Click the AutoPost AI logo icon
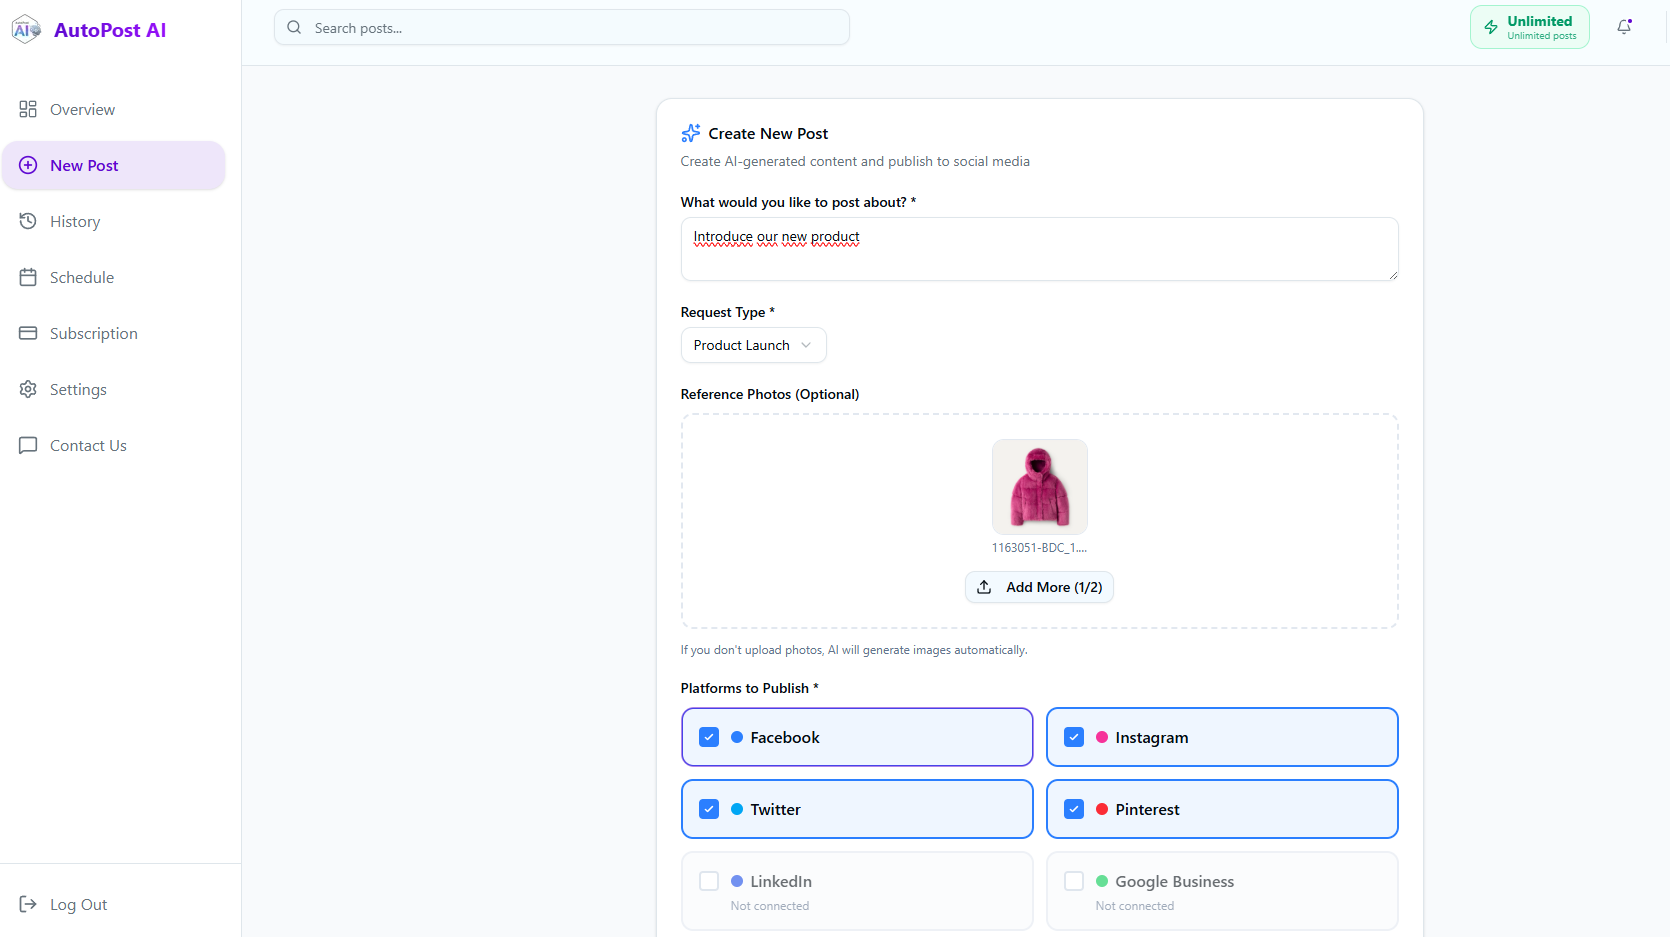 point(26,29)
